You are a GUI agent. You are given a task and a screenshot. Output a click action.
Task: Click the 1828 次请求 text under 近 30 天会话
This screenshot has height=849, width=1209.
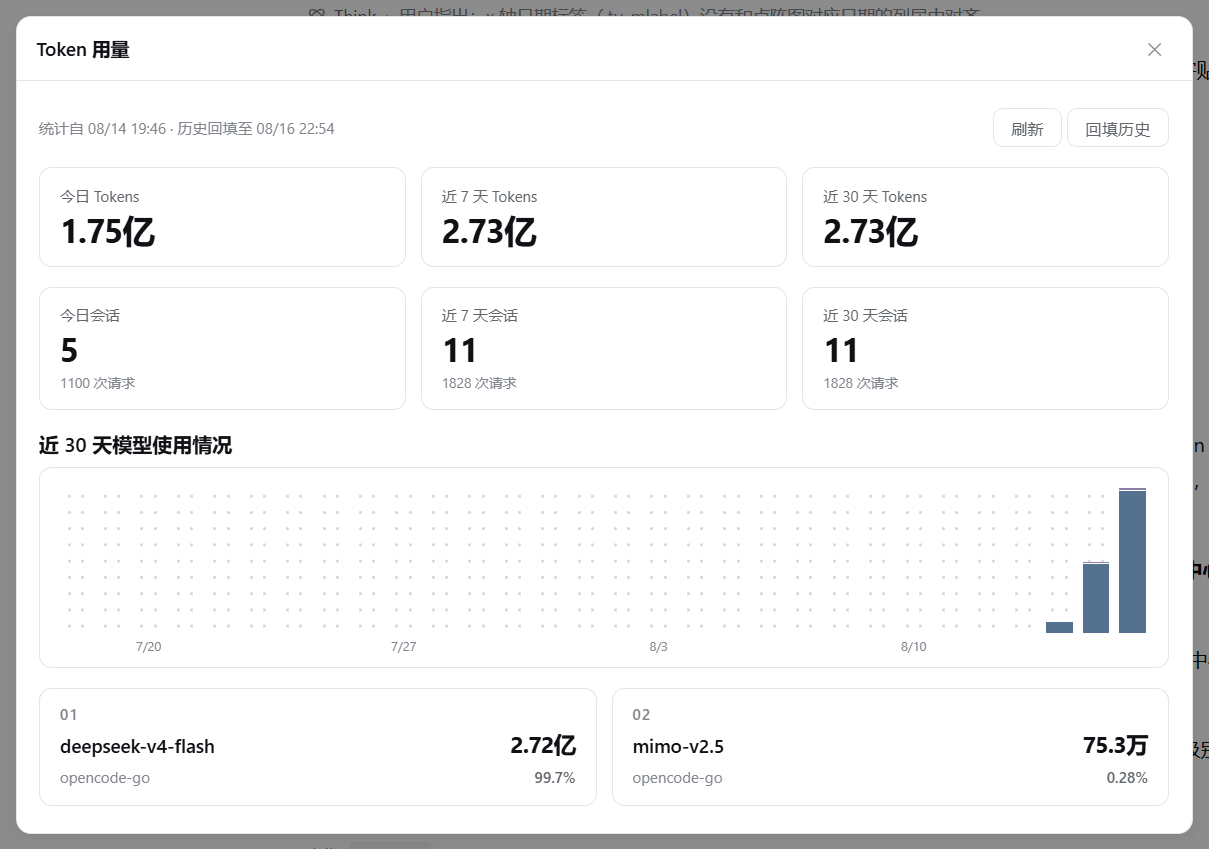tap(861, 383)
